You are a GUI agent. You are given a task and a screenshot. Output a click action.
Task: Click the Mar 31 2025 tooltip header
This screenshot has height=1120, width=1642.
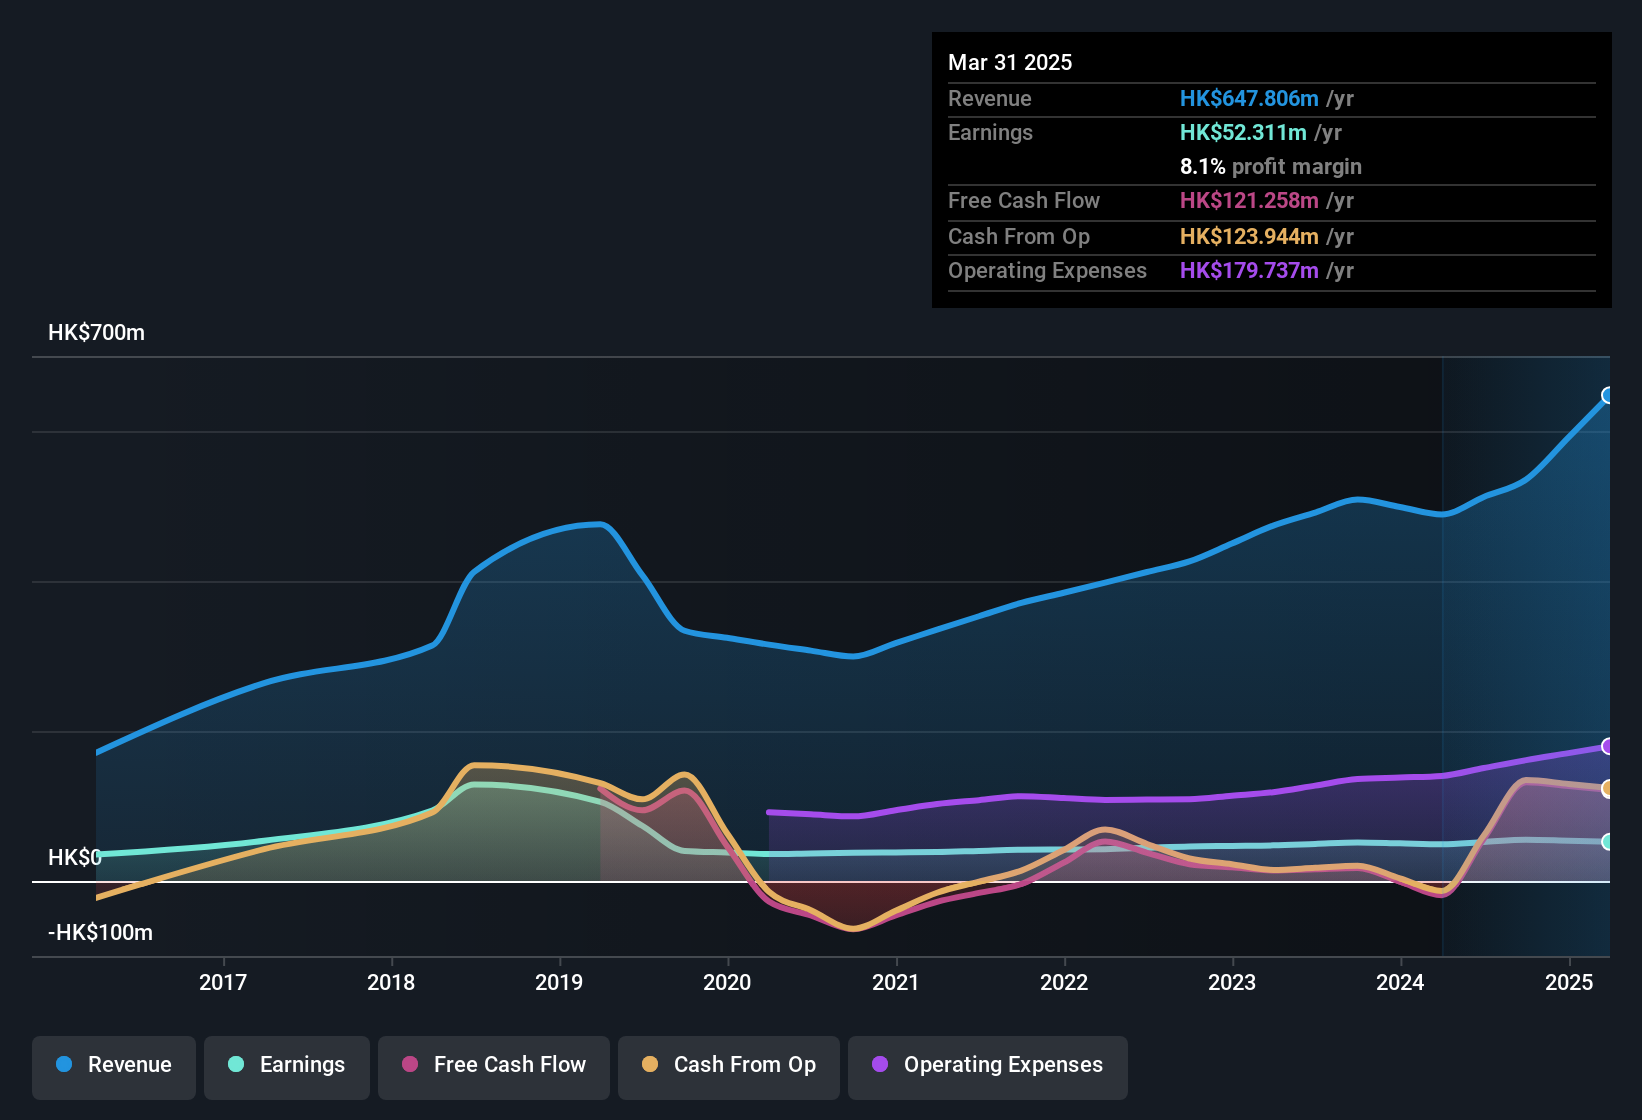tap(1010, 62)
